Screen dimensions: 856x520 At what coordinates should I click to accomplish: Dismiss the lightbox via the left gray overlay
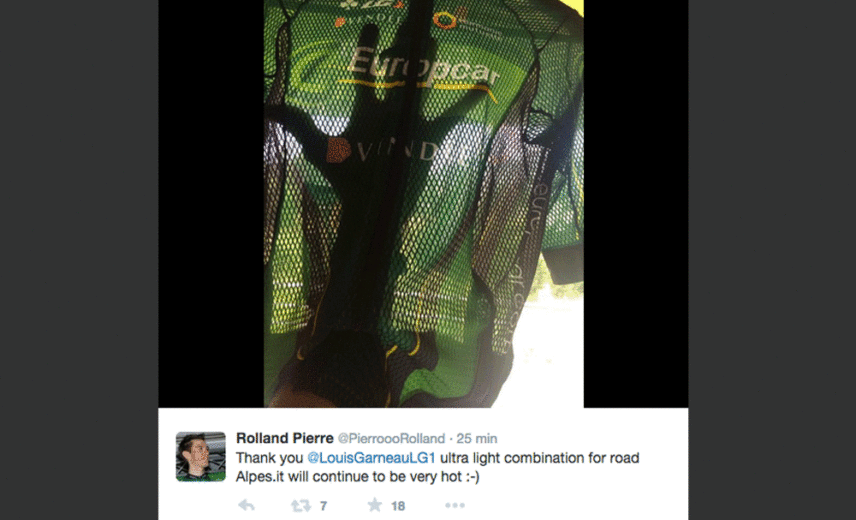(79, 260)
